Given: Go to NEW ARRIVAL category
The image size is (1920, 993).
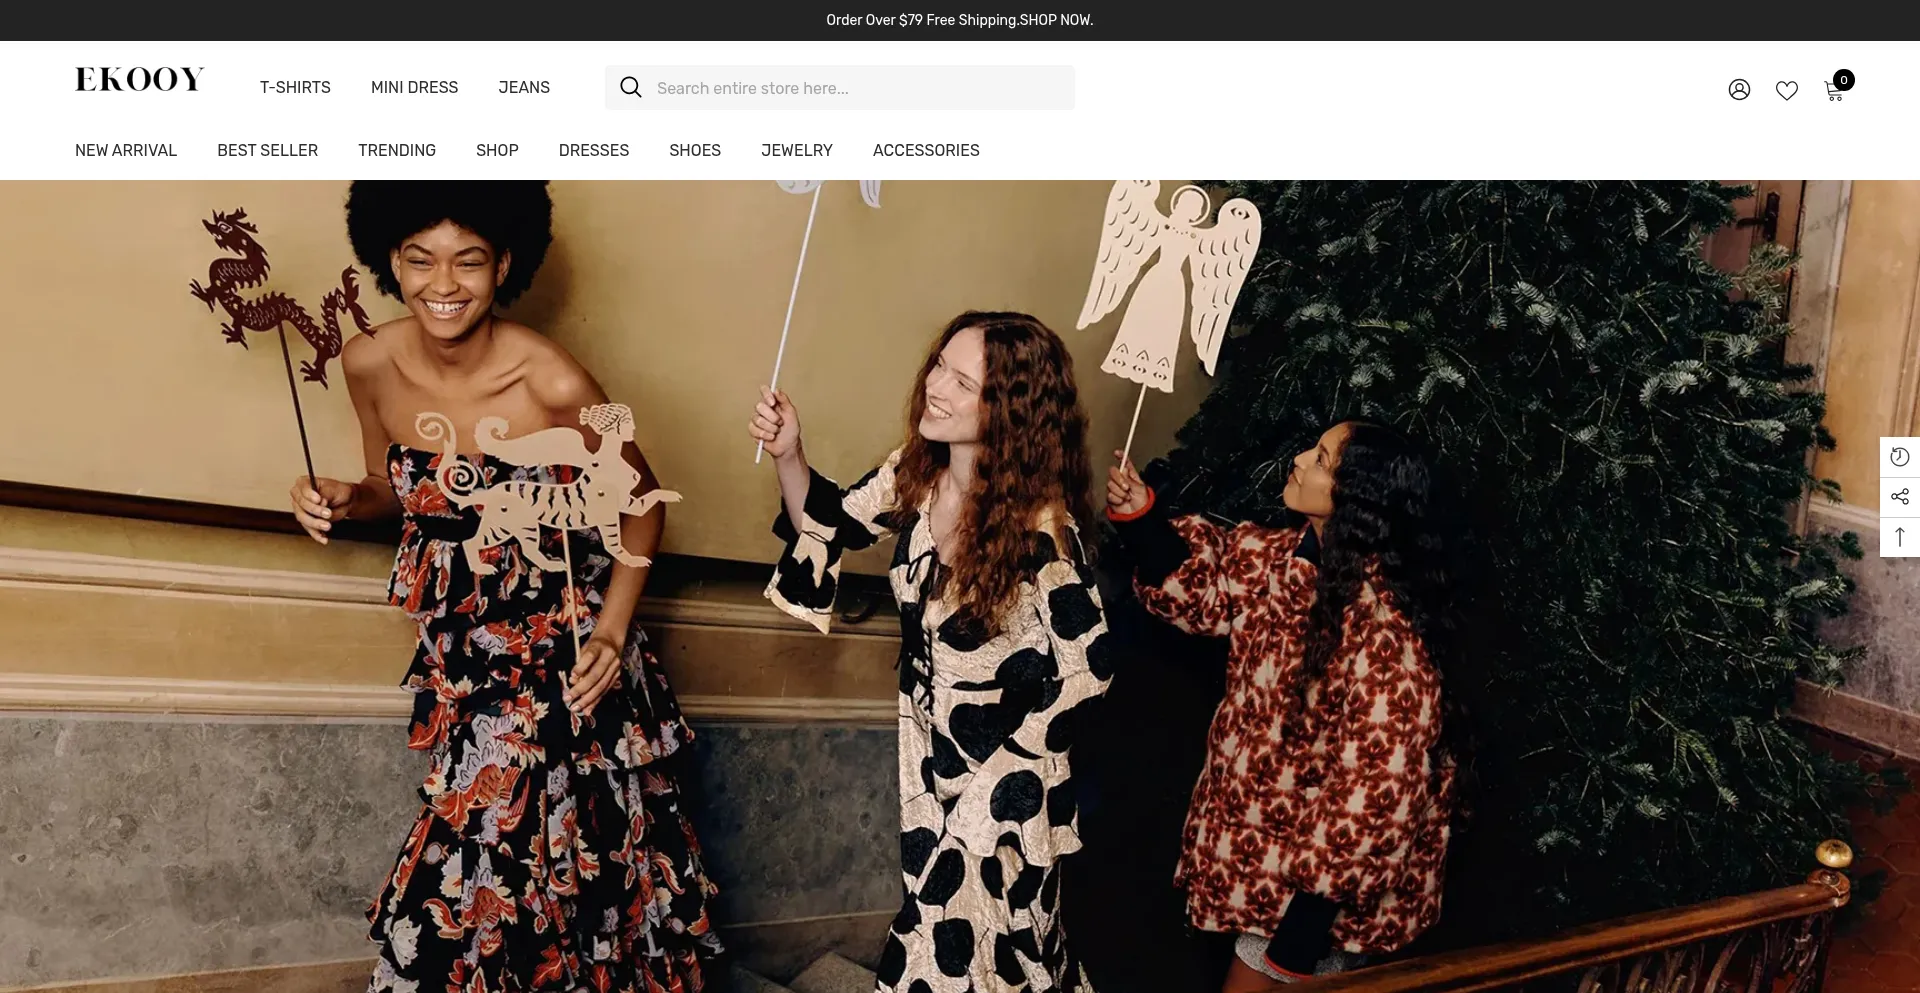Looking at the screenshot, I should point(126,150).
